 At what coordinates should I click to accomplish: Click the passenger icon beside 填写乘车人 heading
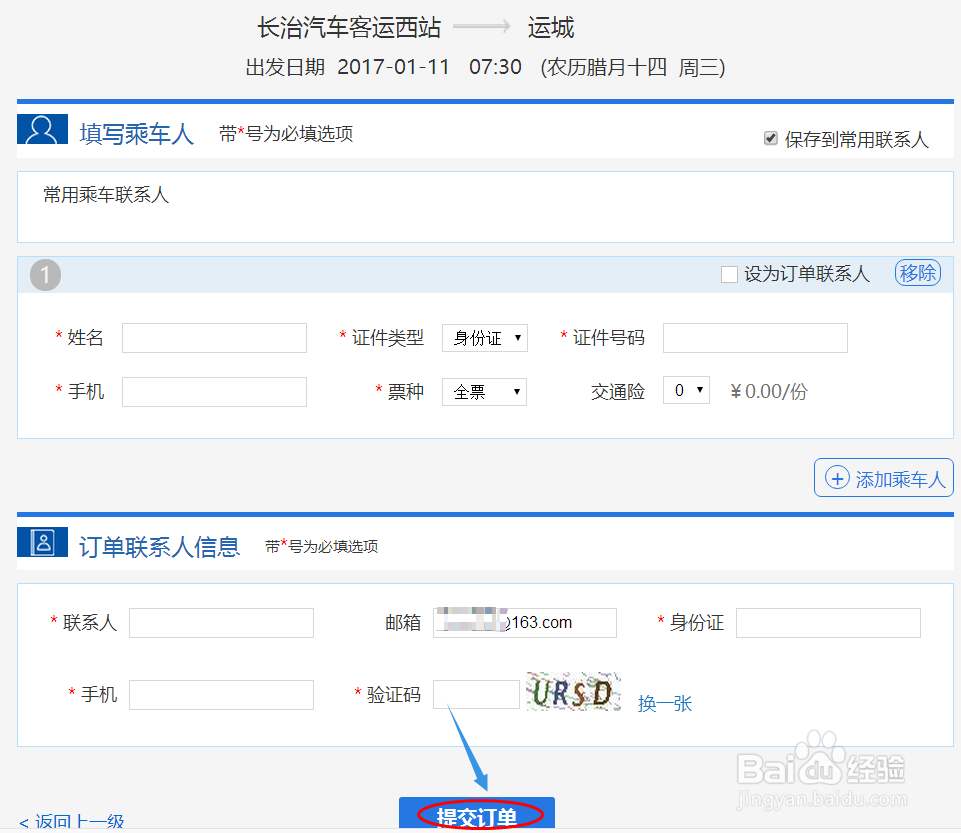[x=41, y=129]
